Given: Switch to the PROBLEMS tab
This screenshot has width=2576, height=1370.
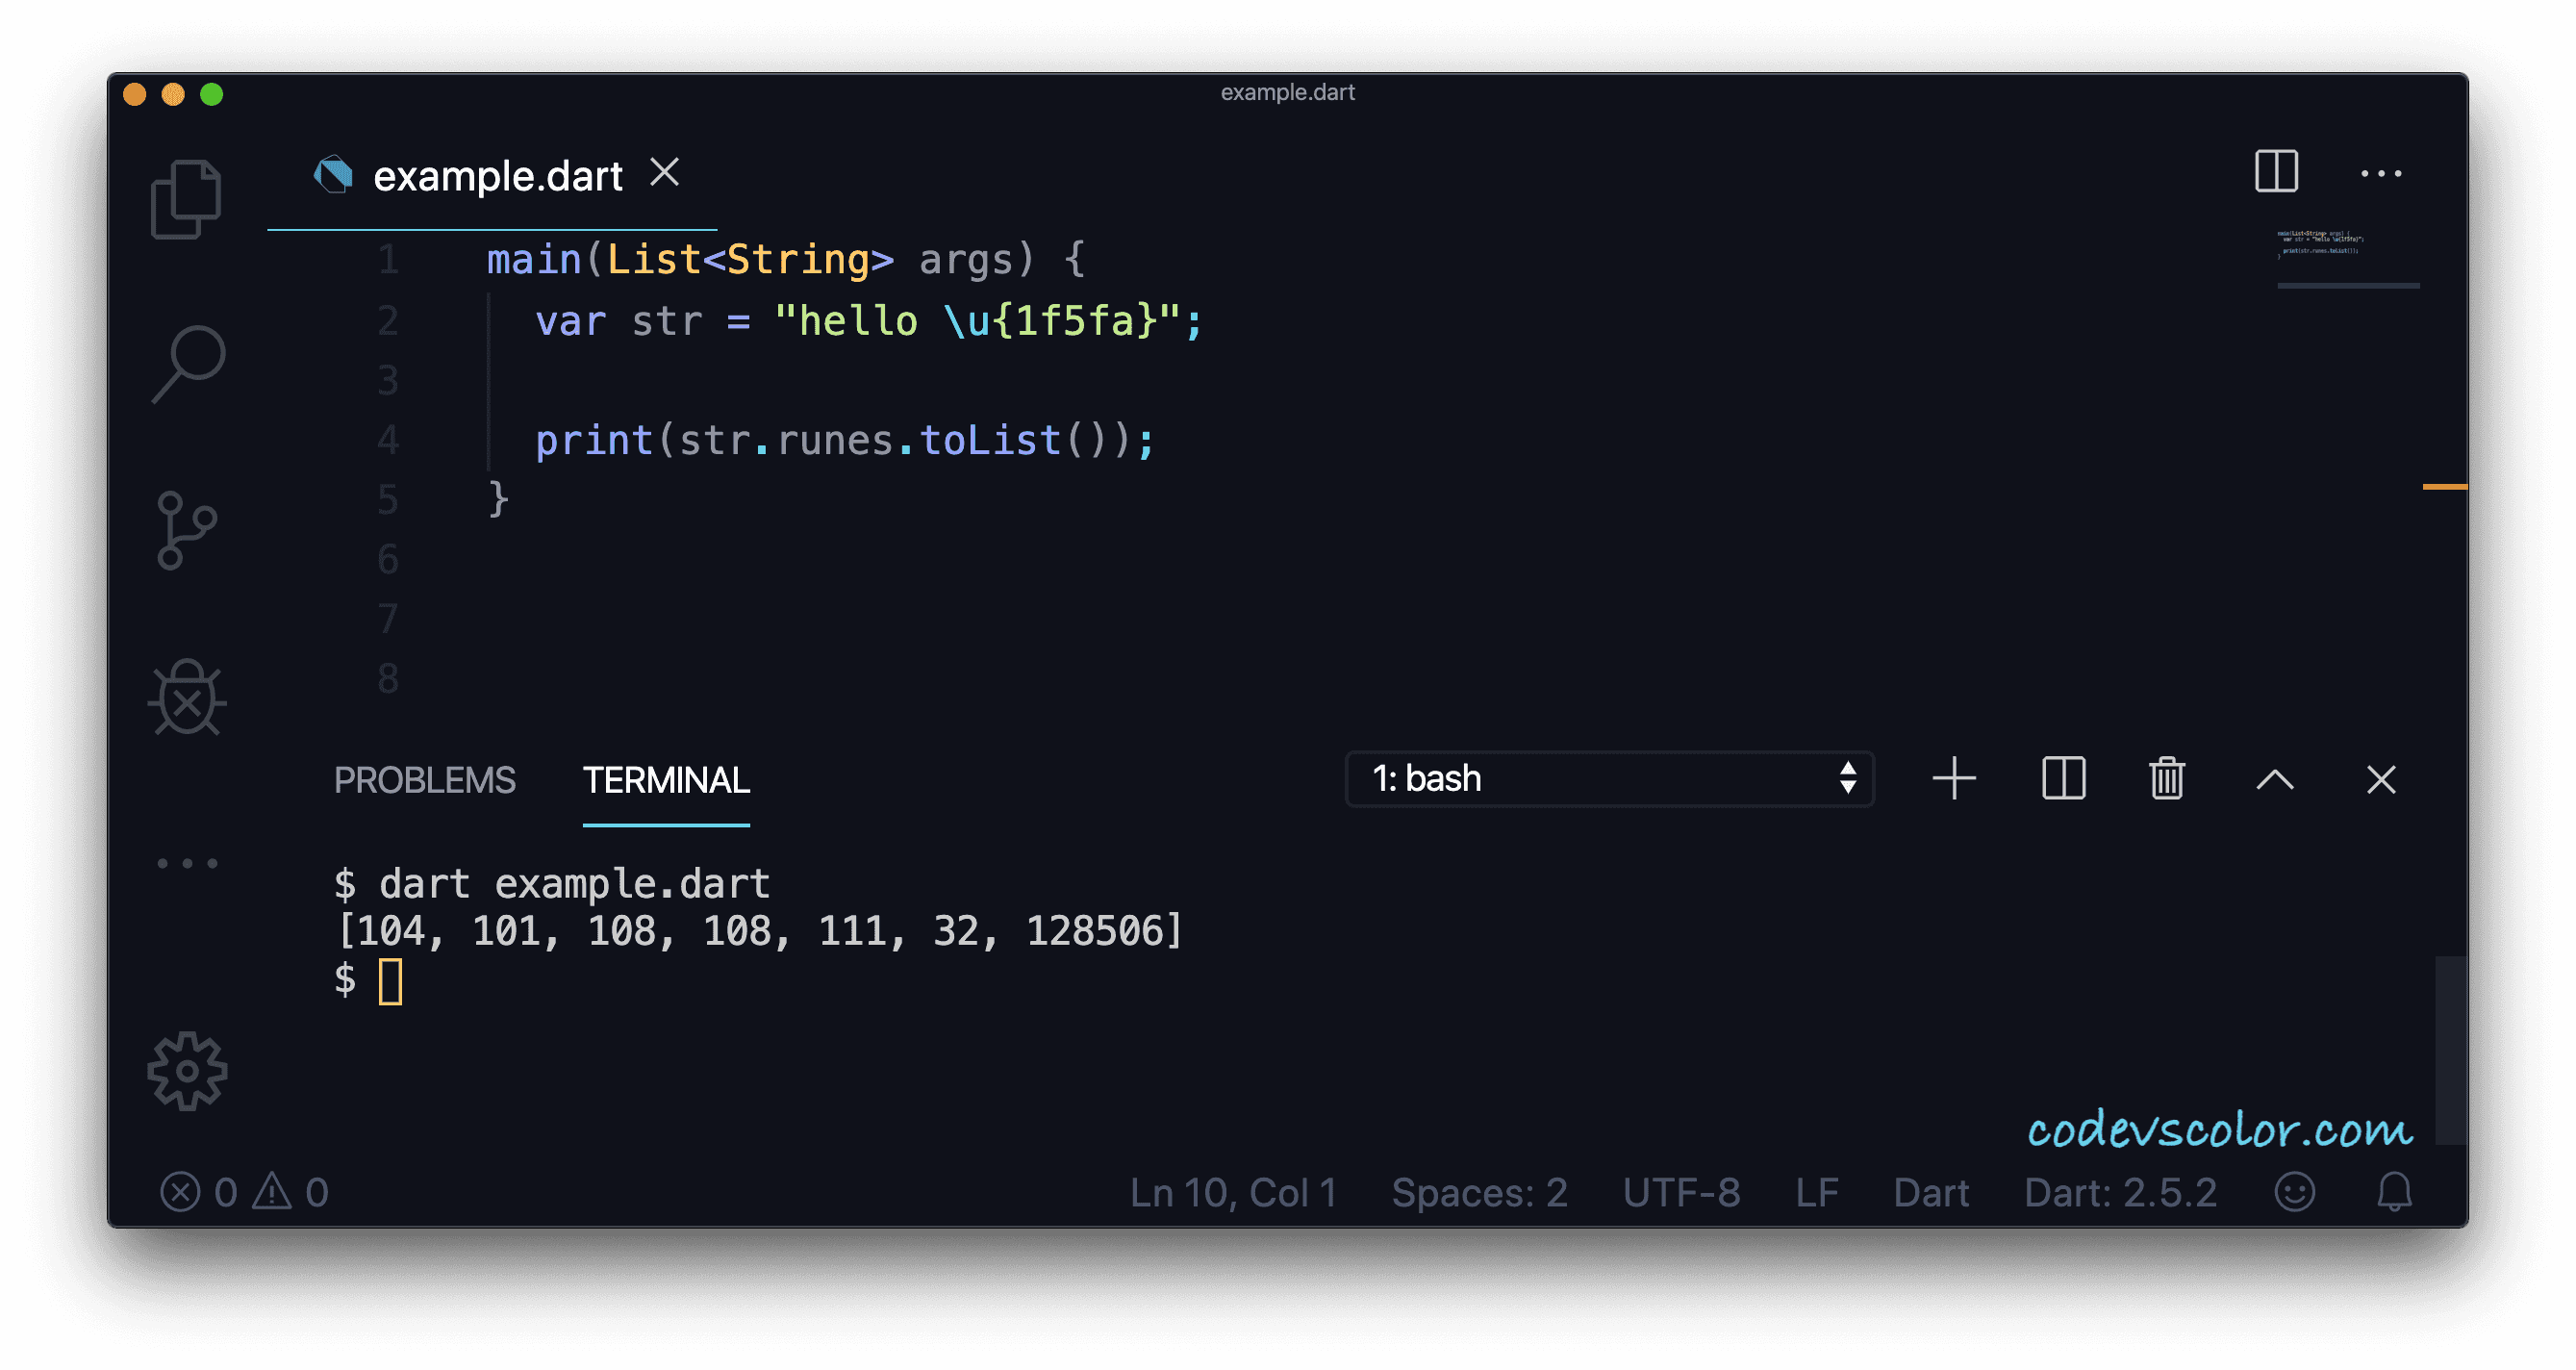Looking at the screenshot, I should (x=424, y=780).
